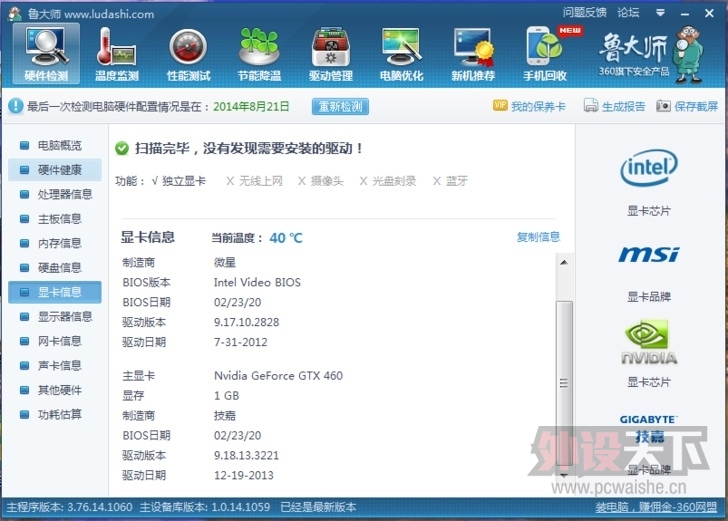
Task: Select 显卡信息 in the sidebar
Action: click(x=55, y=292)
